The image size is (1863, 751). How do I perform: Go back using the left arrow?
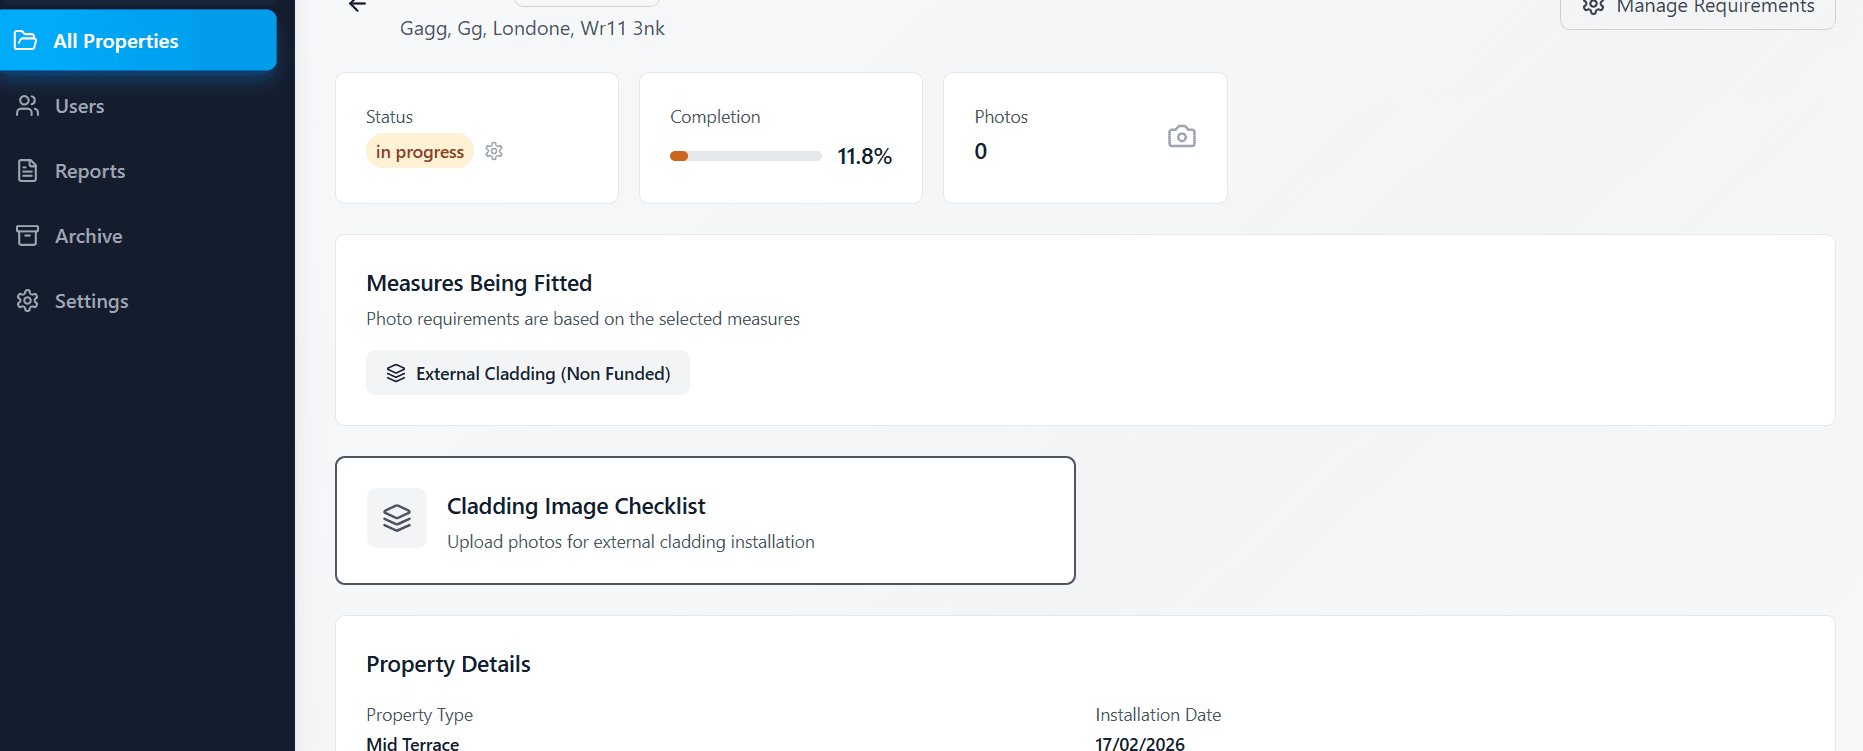coord(357,6)
